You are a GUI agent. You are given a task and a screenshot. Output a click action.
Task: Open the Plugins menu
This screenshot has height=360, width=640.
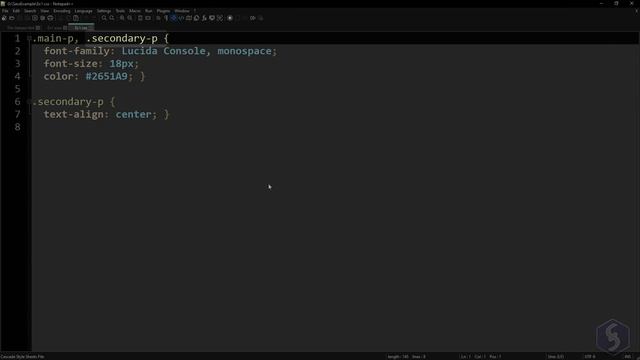[163, 11]
